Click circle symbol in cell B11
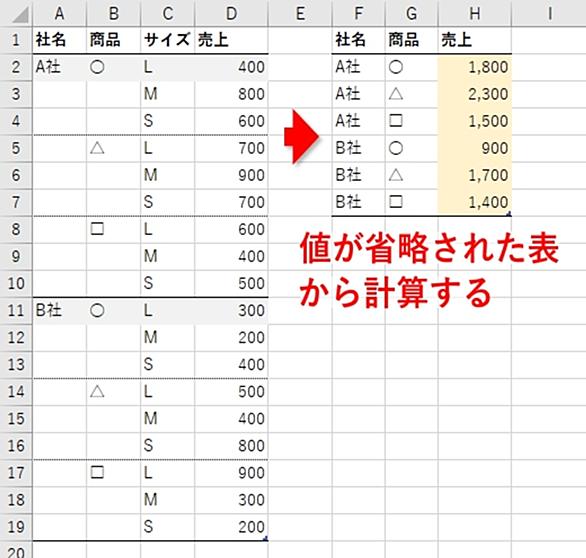The width and height of the screenshot is (586, 558). click(97, 311)
